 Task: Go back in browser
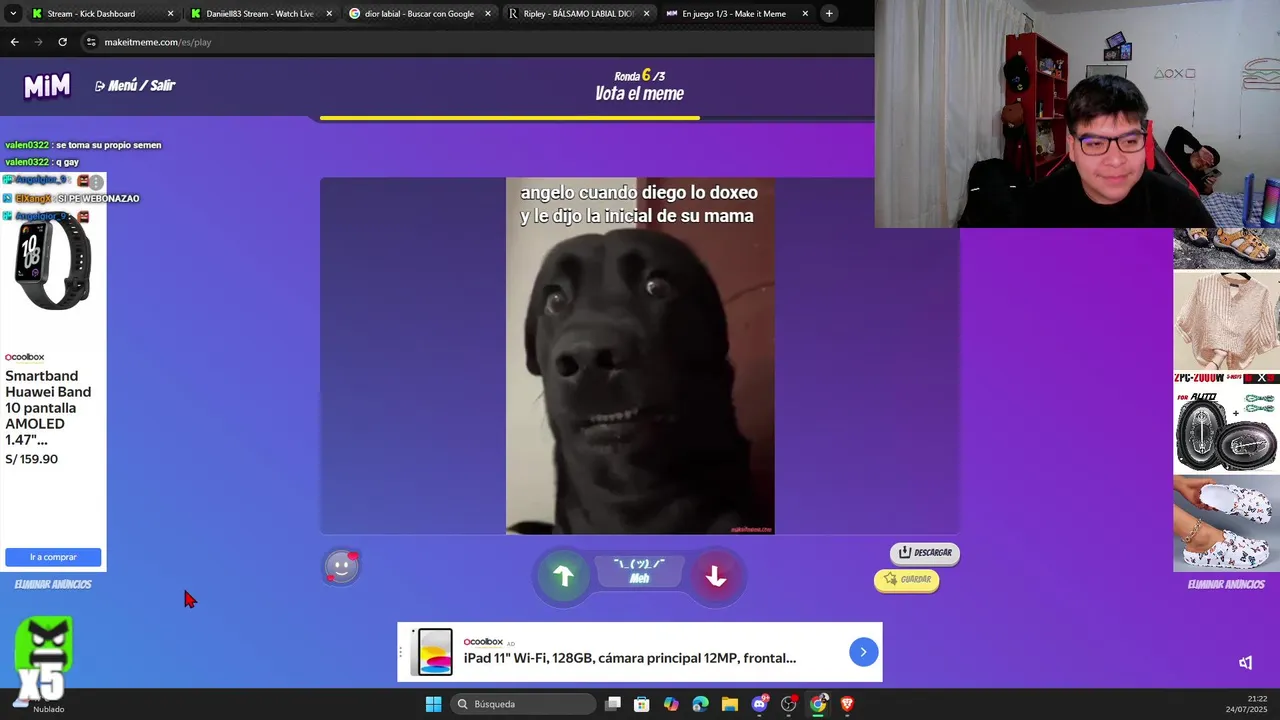(x=14, y=42)
